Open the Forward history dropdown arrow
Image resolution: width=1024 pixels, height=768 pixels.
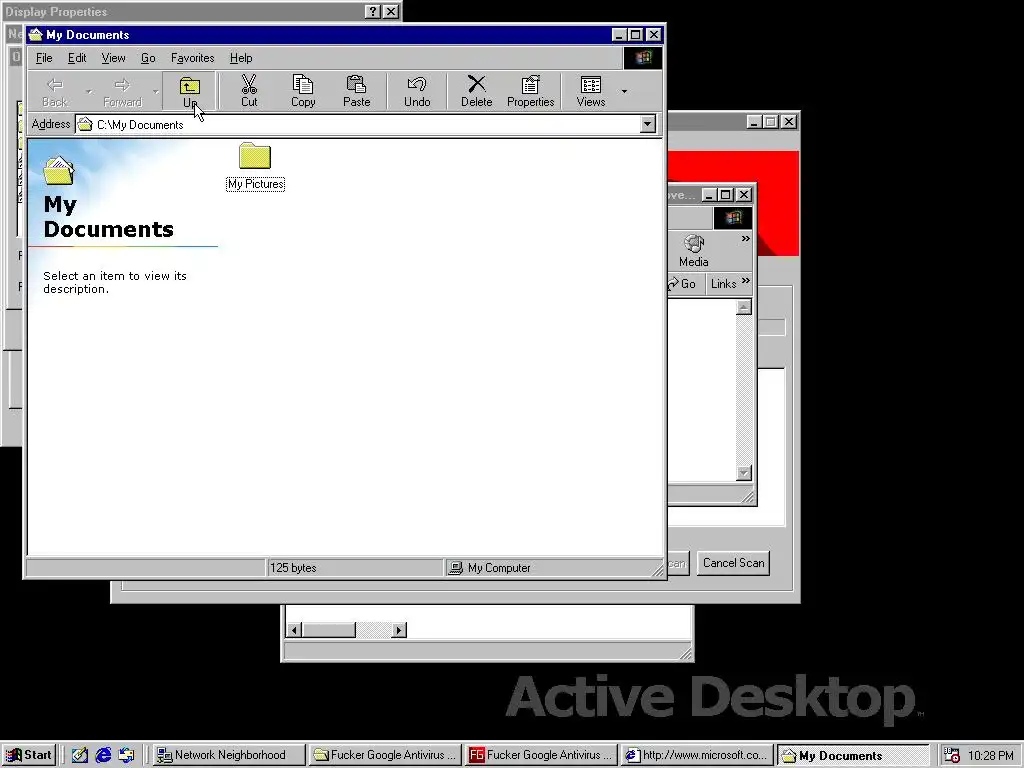155,91
